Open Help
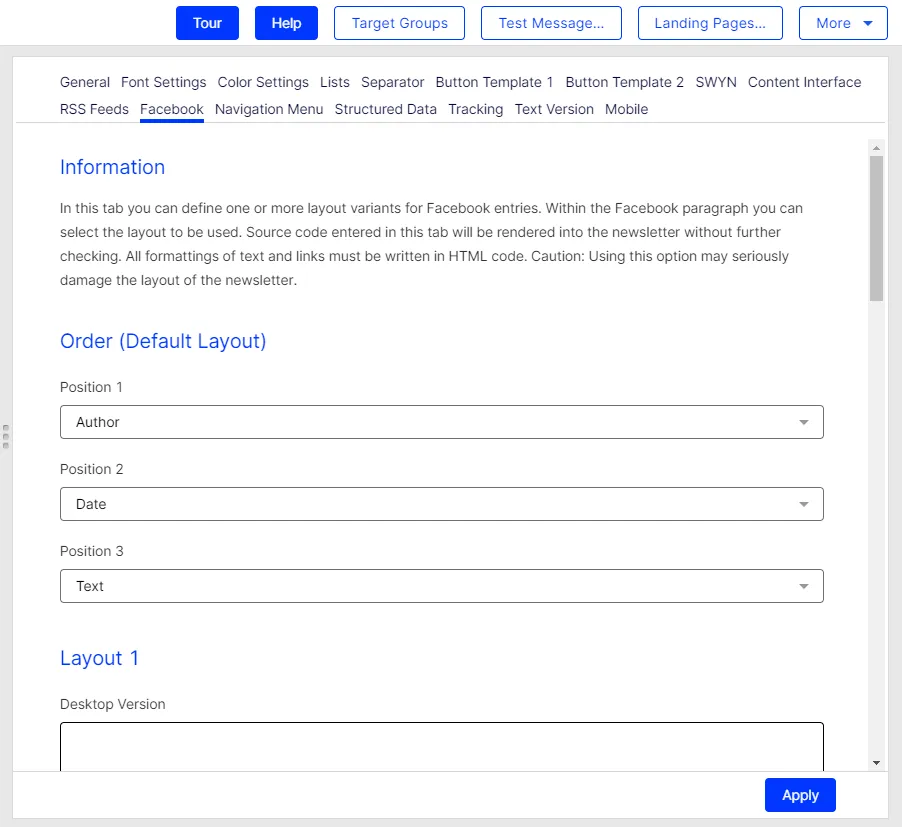902x827 pixels. (286, 23)
